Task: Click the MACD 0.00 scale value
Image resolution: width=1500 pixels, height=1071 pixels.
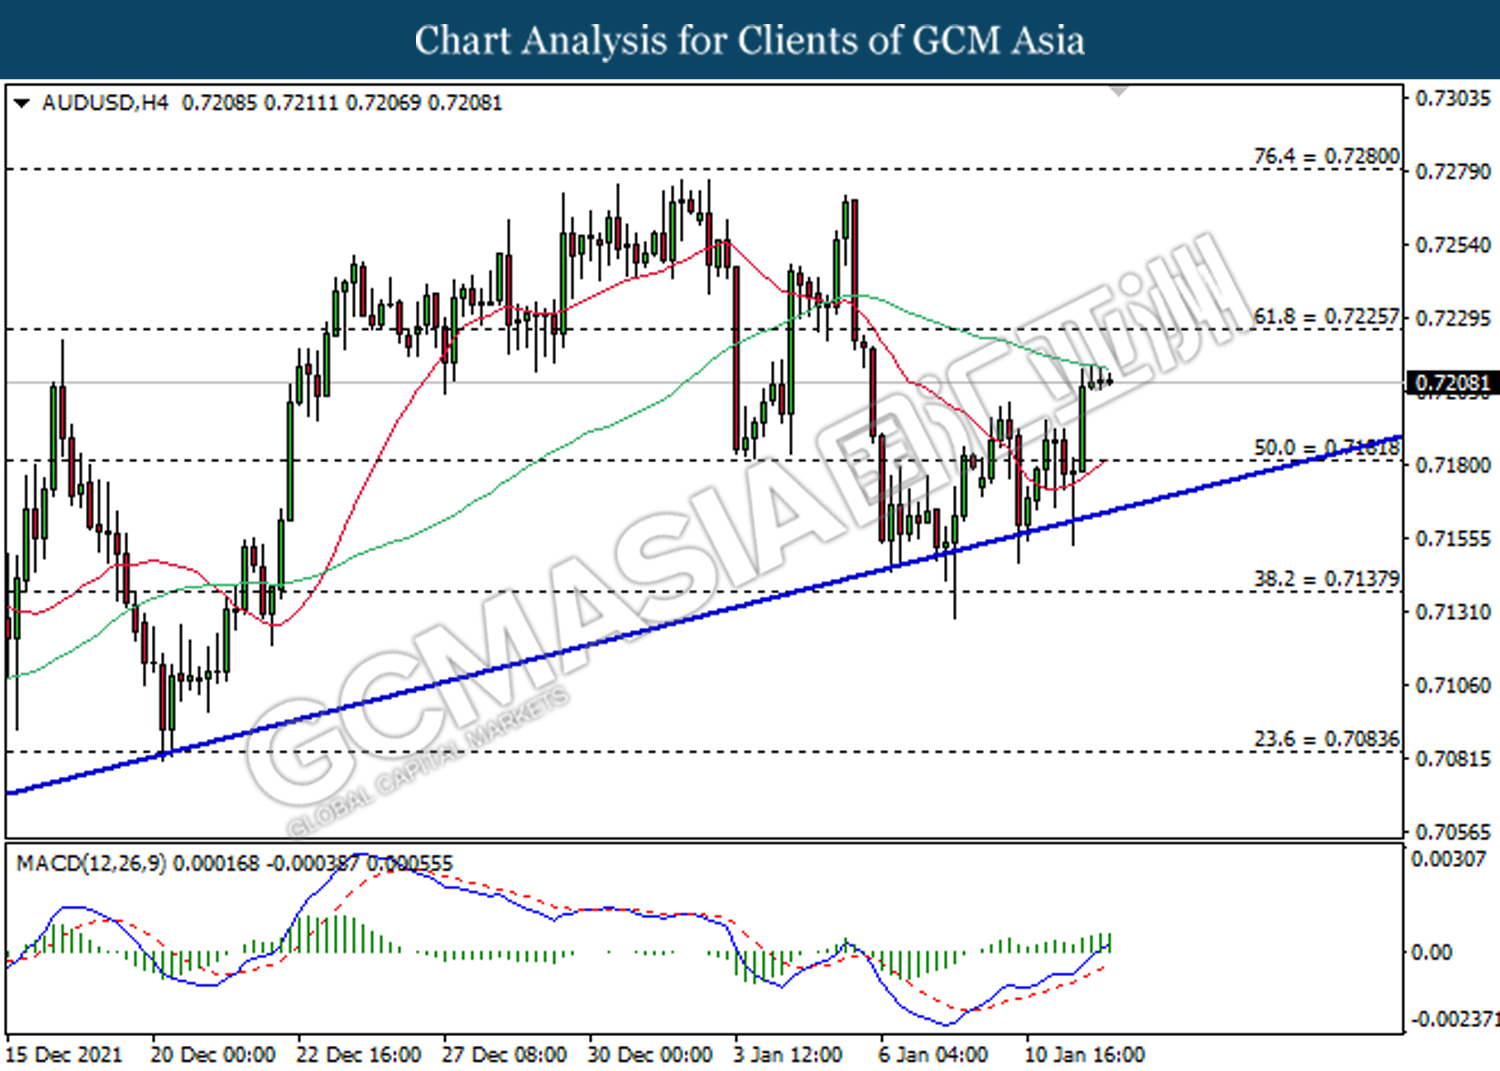Action: tap(1431, 952)
